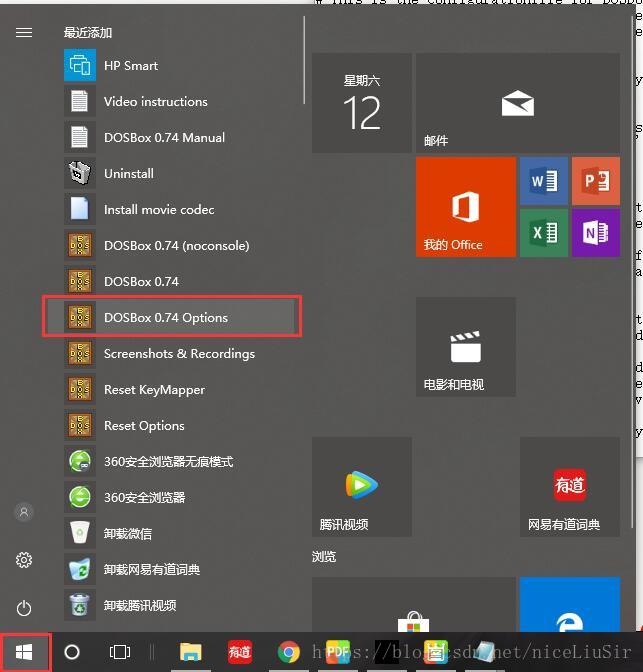Open the HP Smart app icon
Viewport: 643px width, 672px height.
pyautogui.click(x=80, y=65)
